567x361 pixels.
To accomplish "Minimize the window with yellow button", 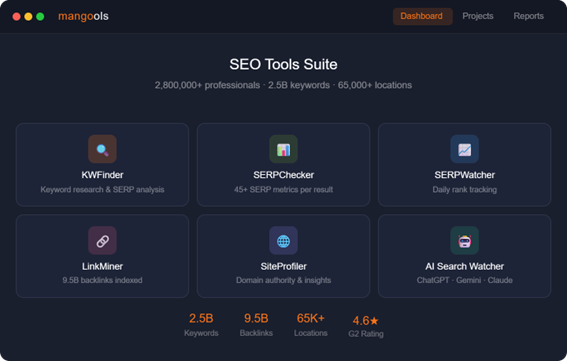I will (28, 17).
